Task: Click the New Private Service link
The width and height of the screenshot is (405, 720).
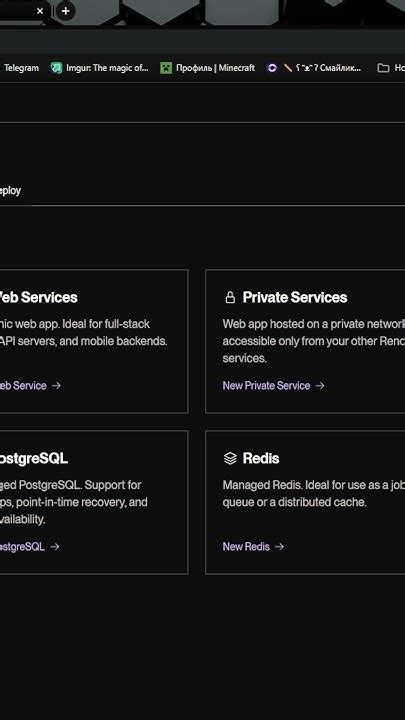Action: pyautogui.click(x=266, y=386)
